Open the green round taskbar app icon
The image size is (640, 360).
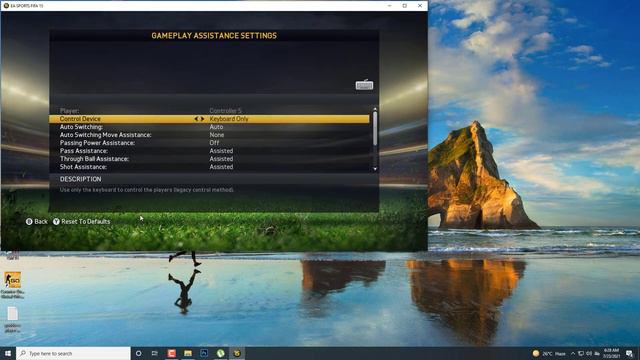point(220,353)
